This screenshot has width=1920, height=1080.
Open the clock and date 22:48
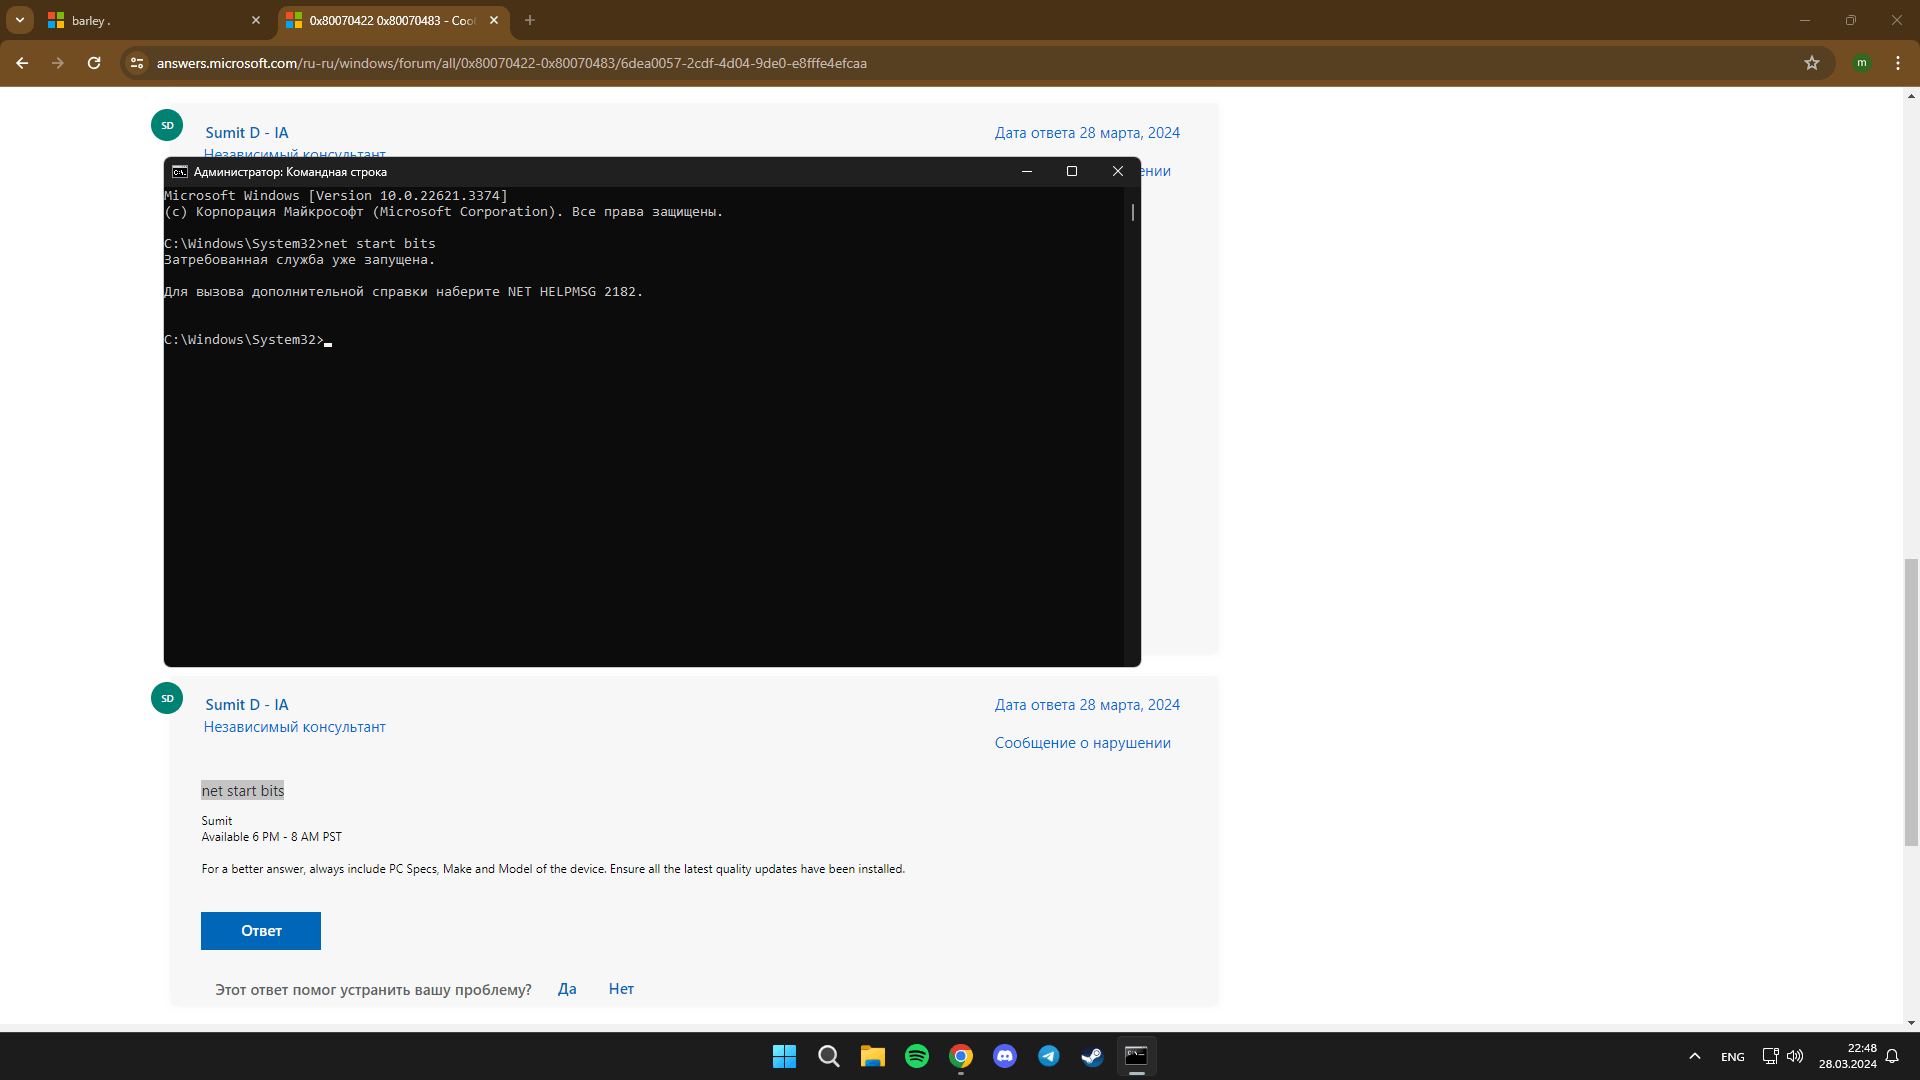(1848, 1056)
